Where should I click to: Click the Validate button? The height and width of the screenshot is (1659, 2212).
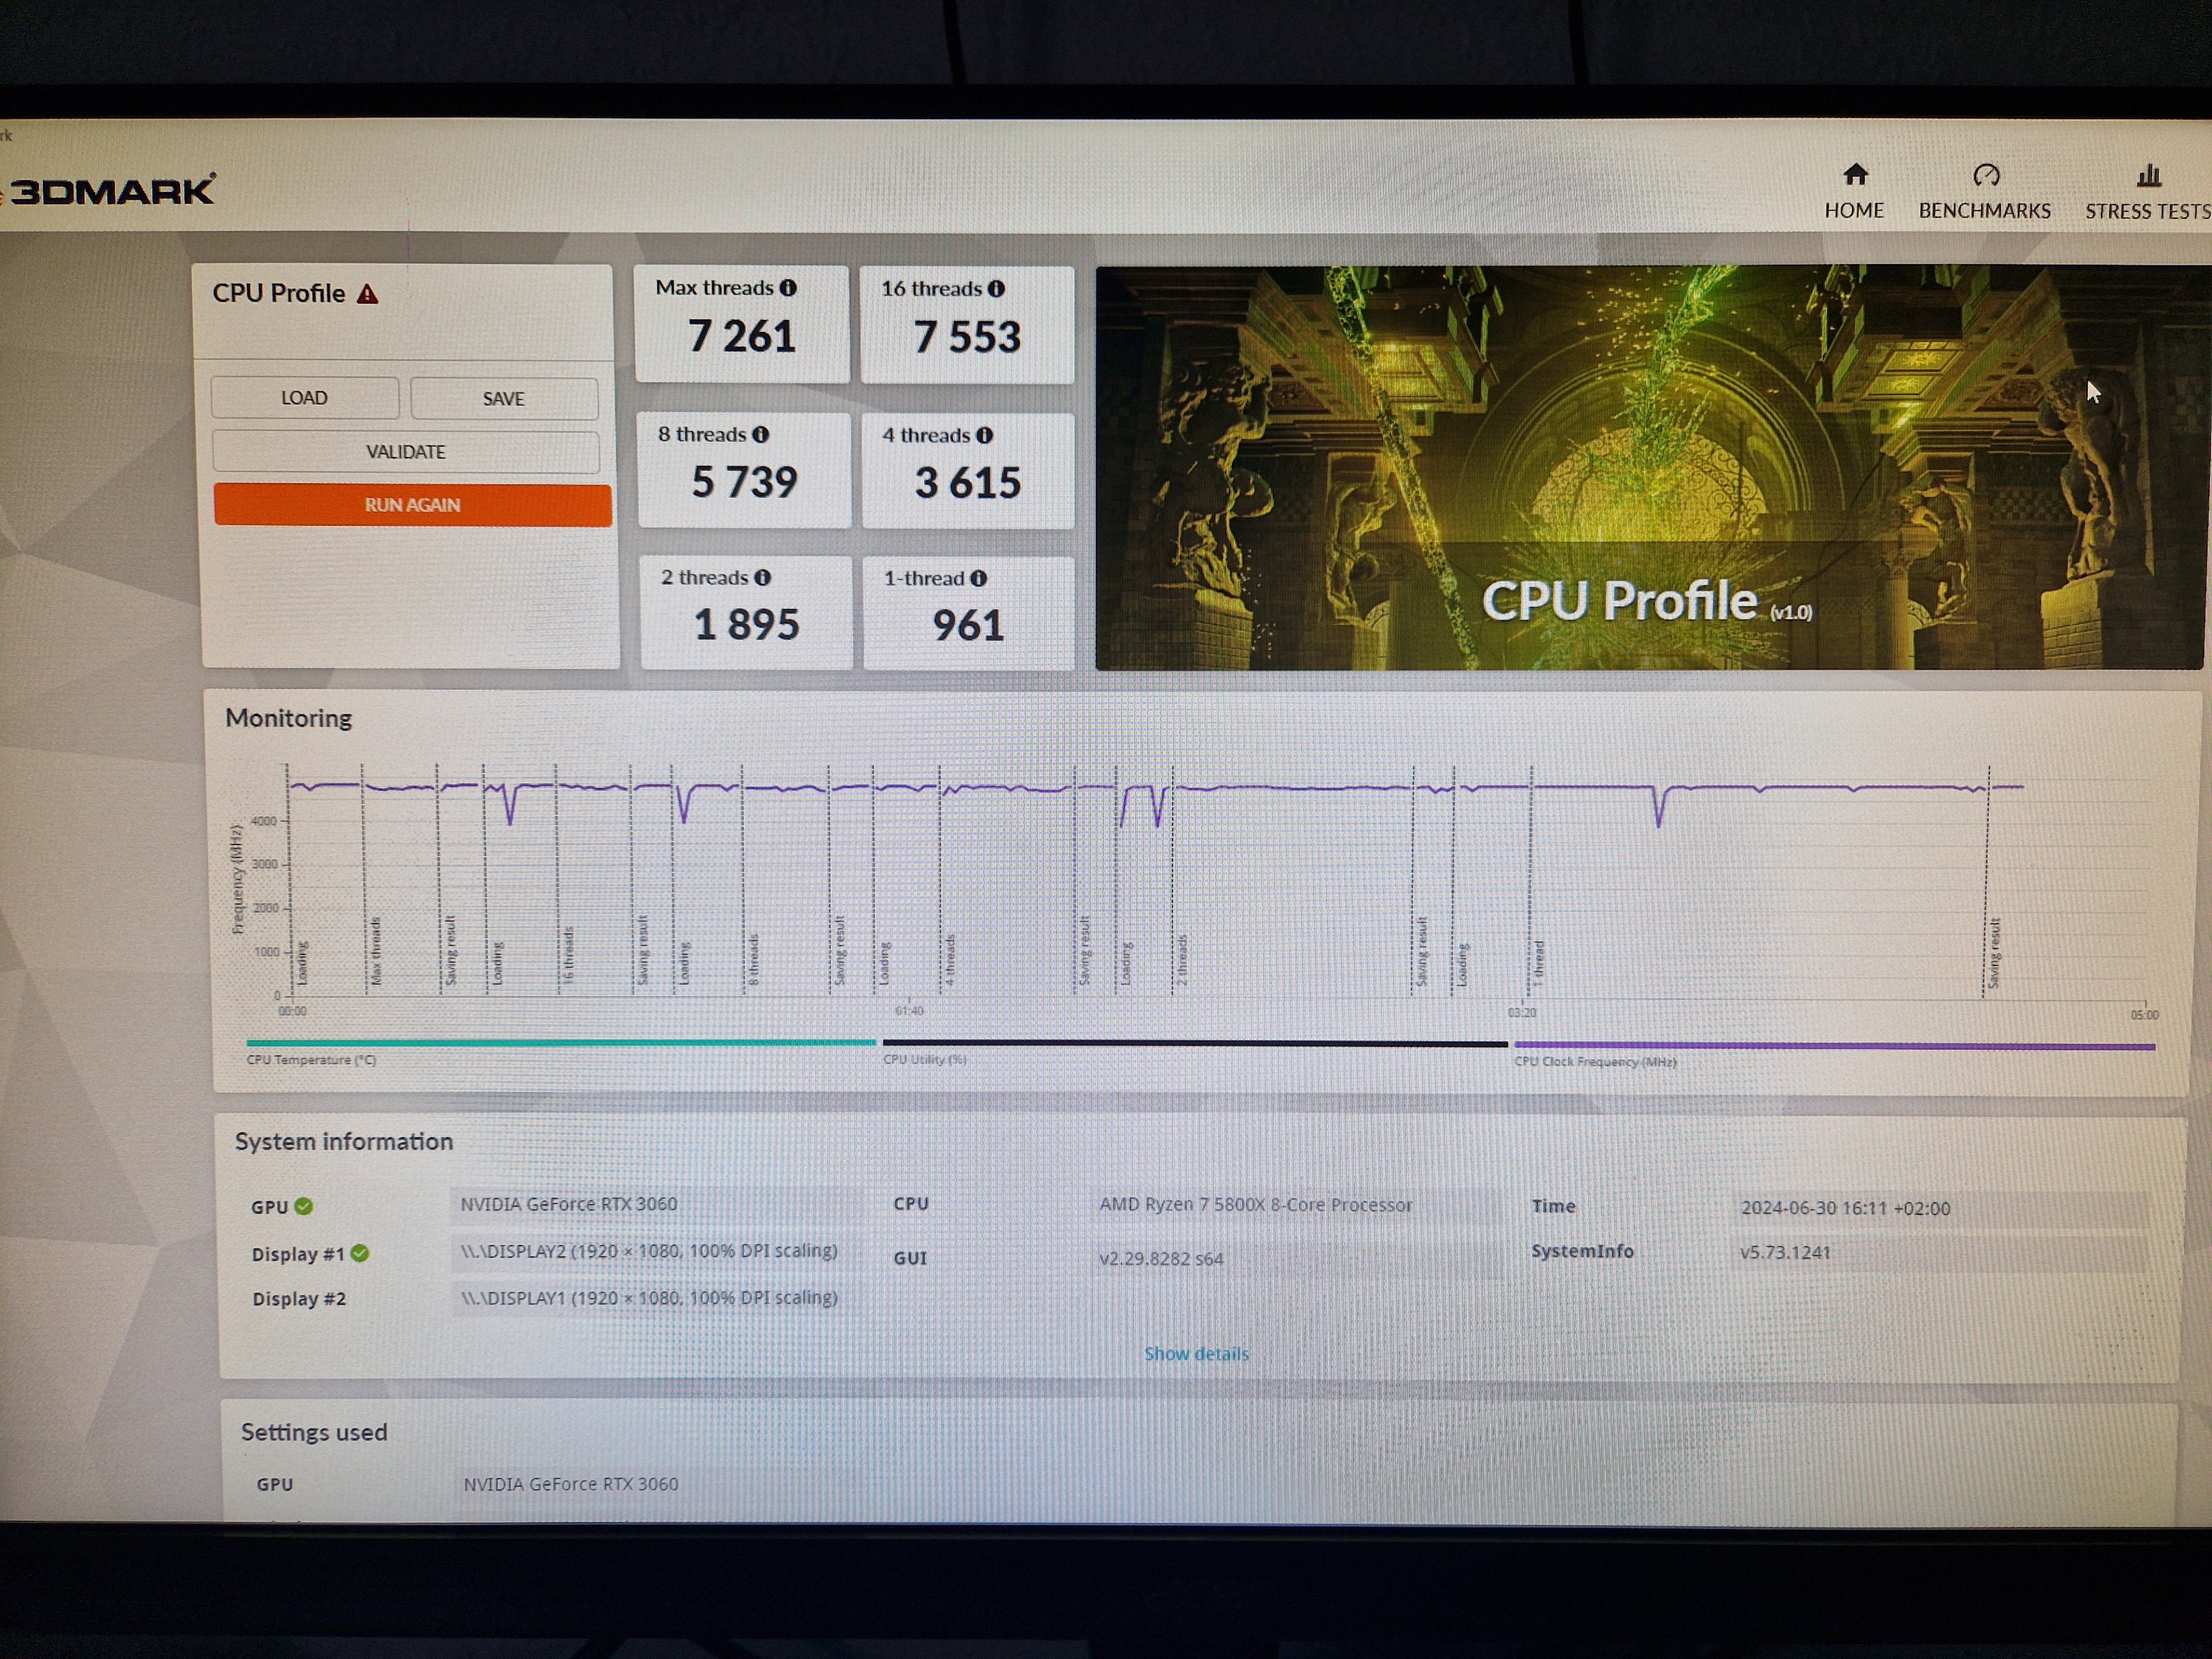click(406, 452)
